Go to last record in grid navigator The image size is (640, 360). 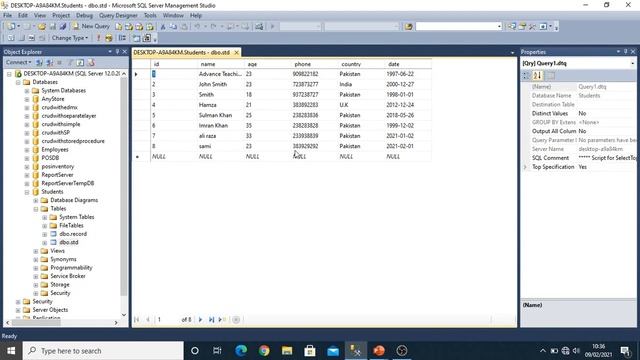click(x=211, y=320)
